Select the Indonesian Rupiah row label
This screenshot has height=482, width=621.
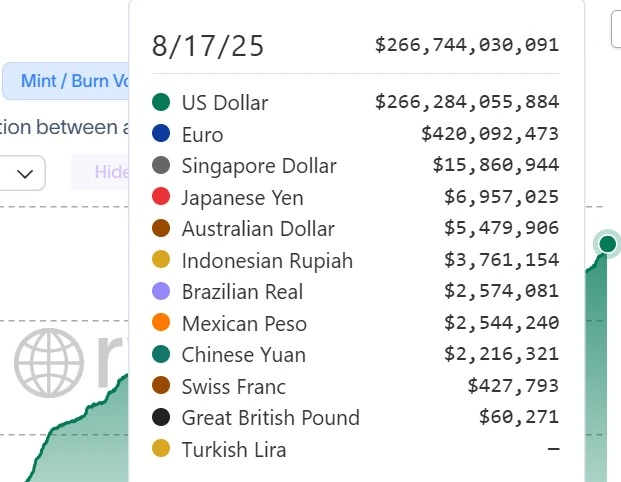(x=267, y=261)
